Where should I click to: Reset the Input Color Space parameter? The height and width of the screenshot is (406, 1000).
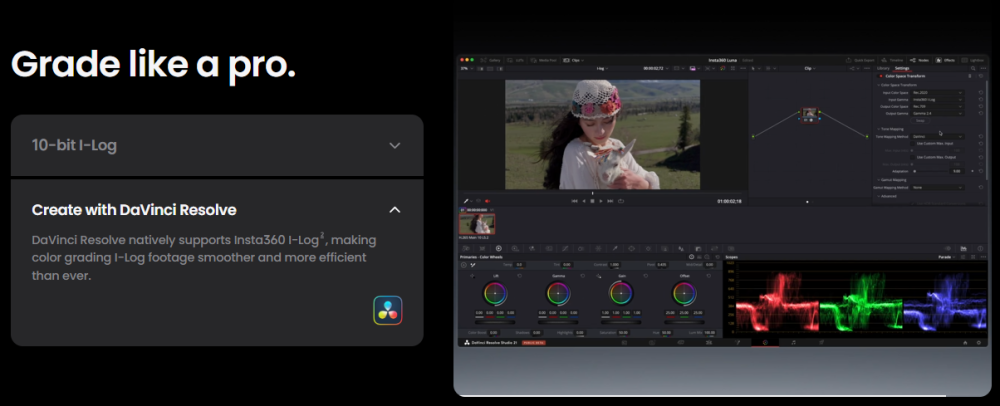pyautogui.click(x=980, y=92)
